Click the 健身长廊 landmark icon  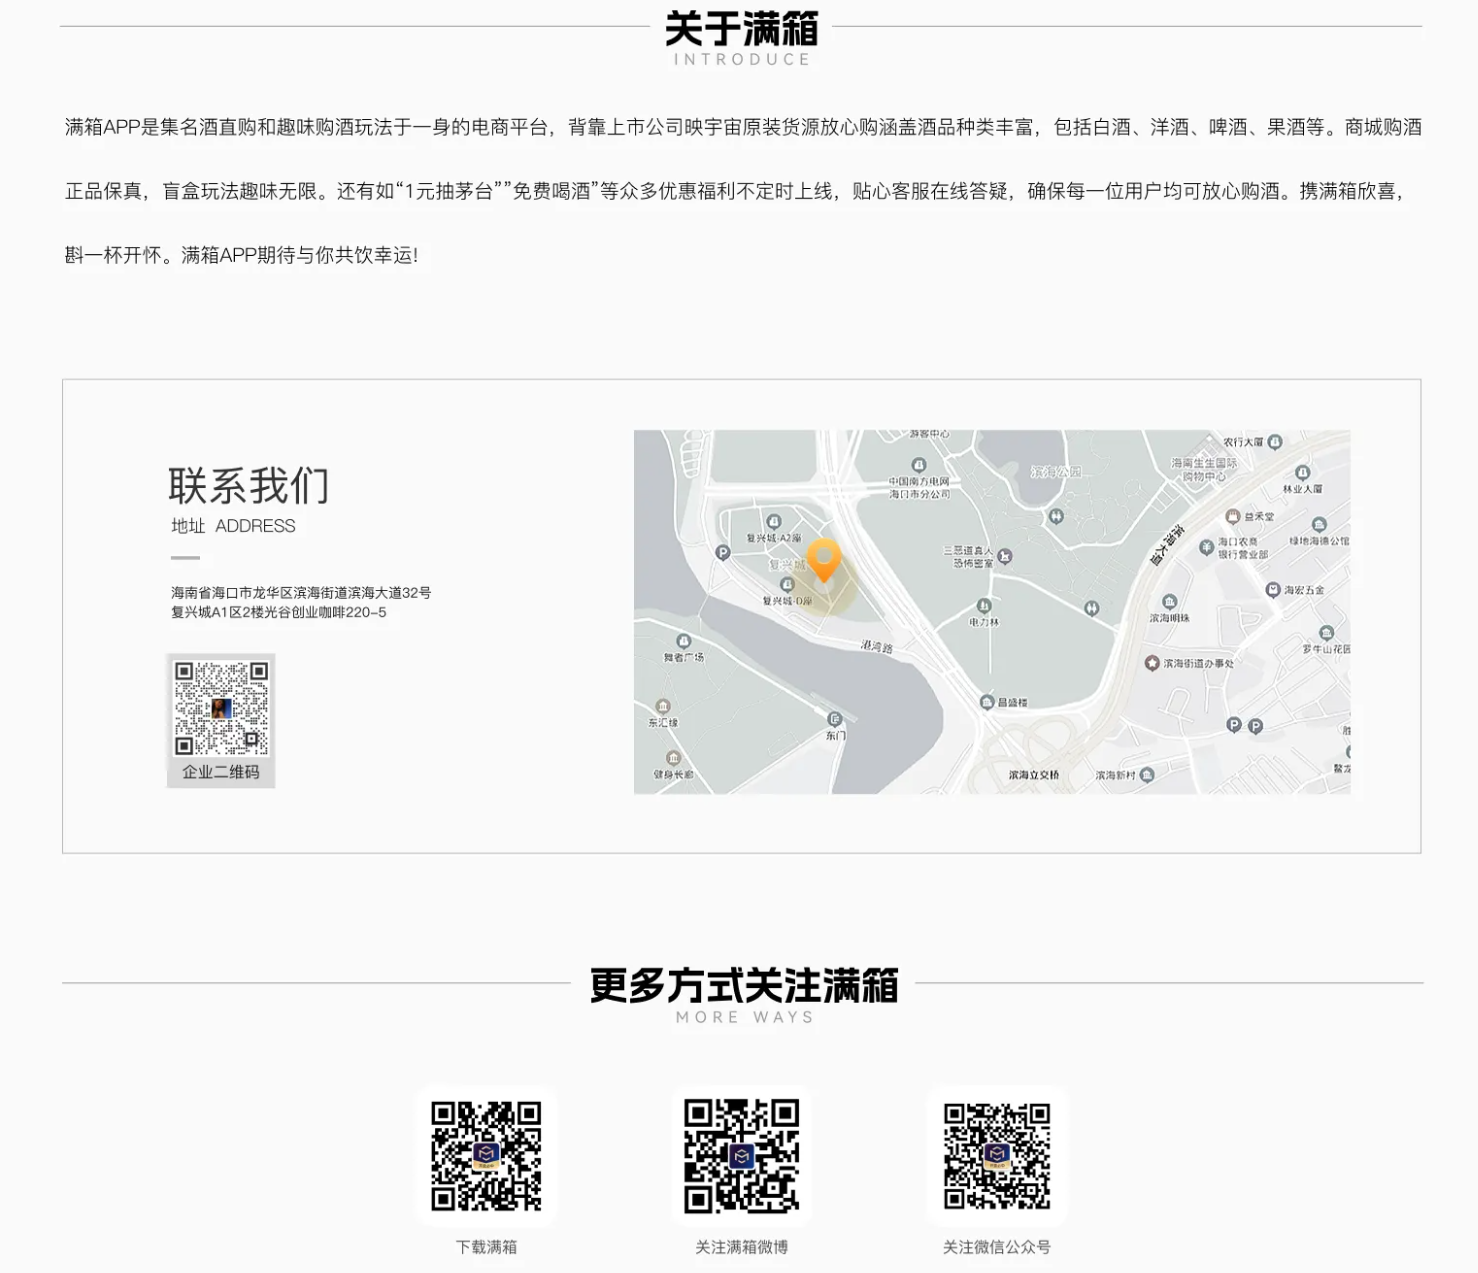click(673, 758)
